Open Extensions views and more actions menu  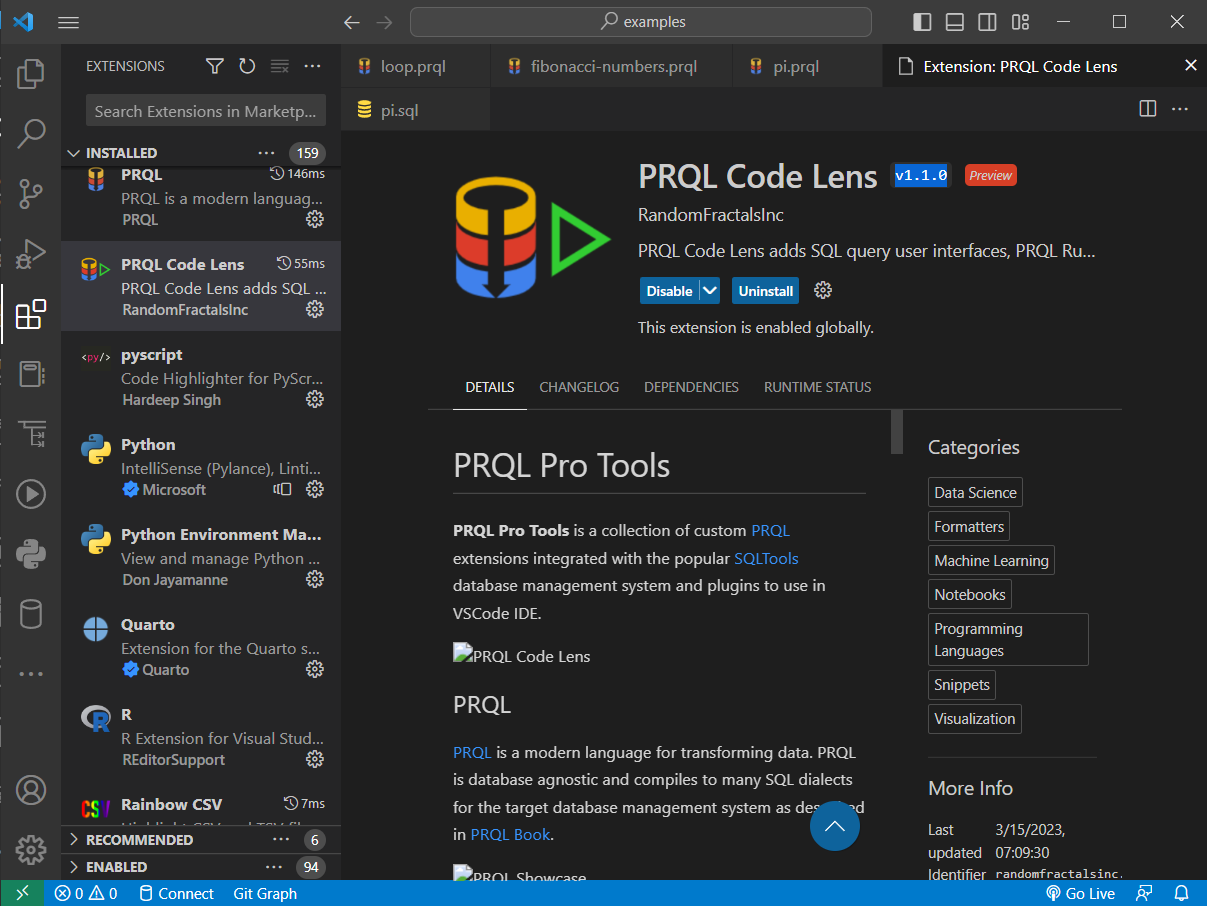pyautogui.click(x=313, y=66)
